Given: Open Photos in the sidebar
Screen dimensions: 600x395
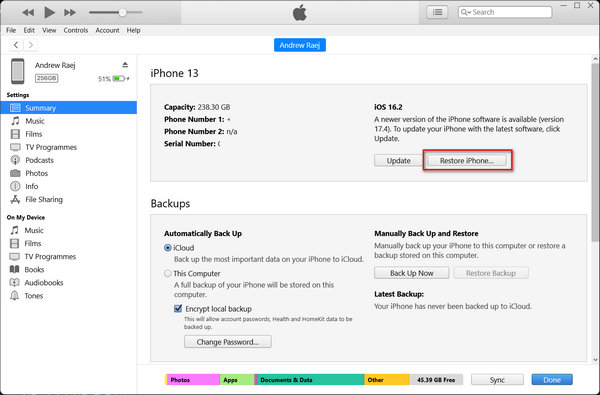Looking at the screenshot, I should (x=68, y=173).
